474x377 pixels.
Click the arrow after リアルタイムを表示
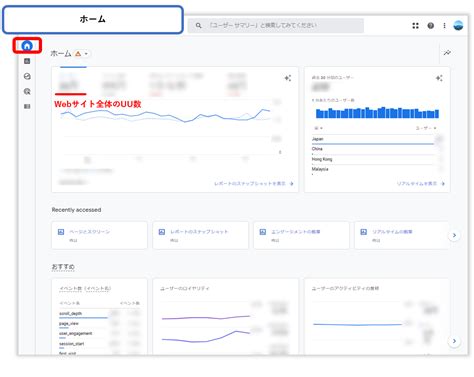click(x=443, y=184)
